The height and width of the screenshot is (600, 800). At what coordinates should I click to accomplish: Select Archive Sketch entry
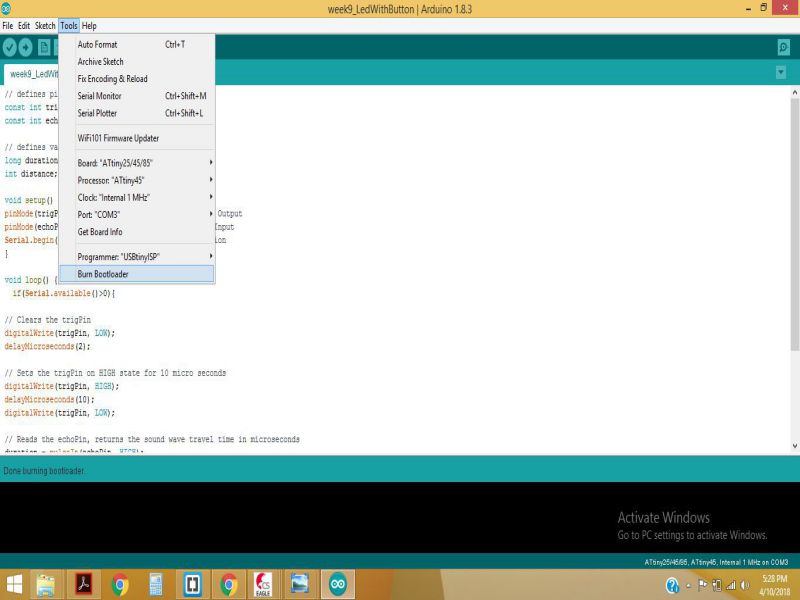137,62
